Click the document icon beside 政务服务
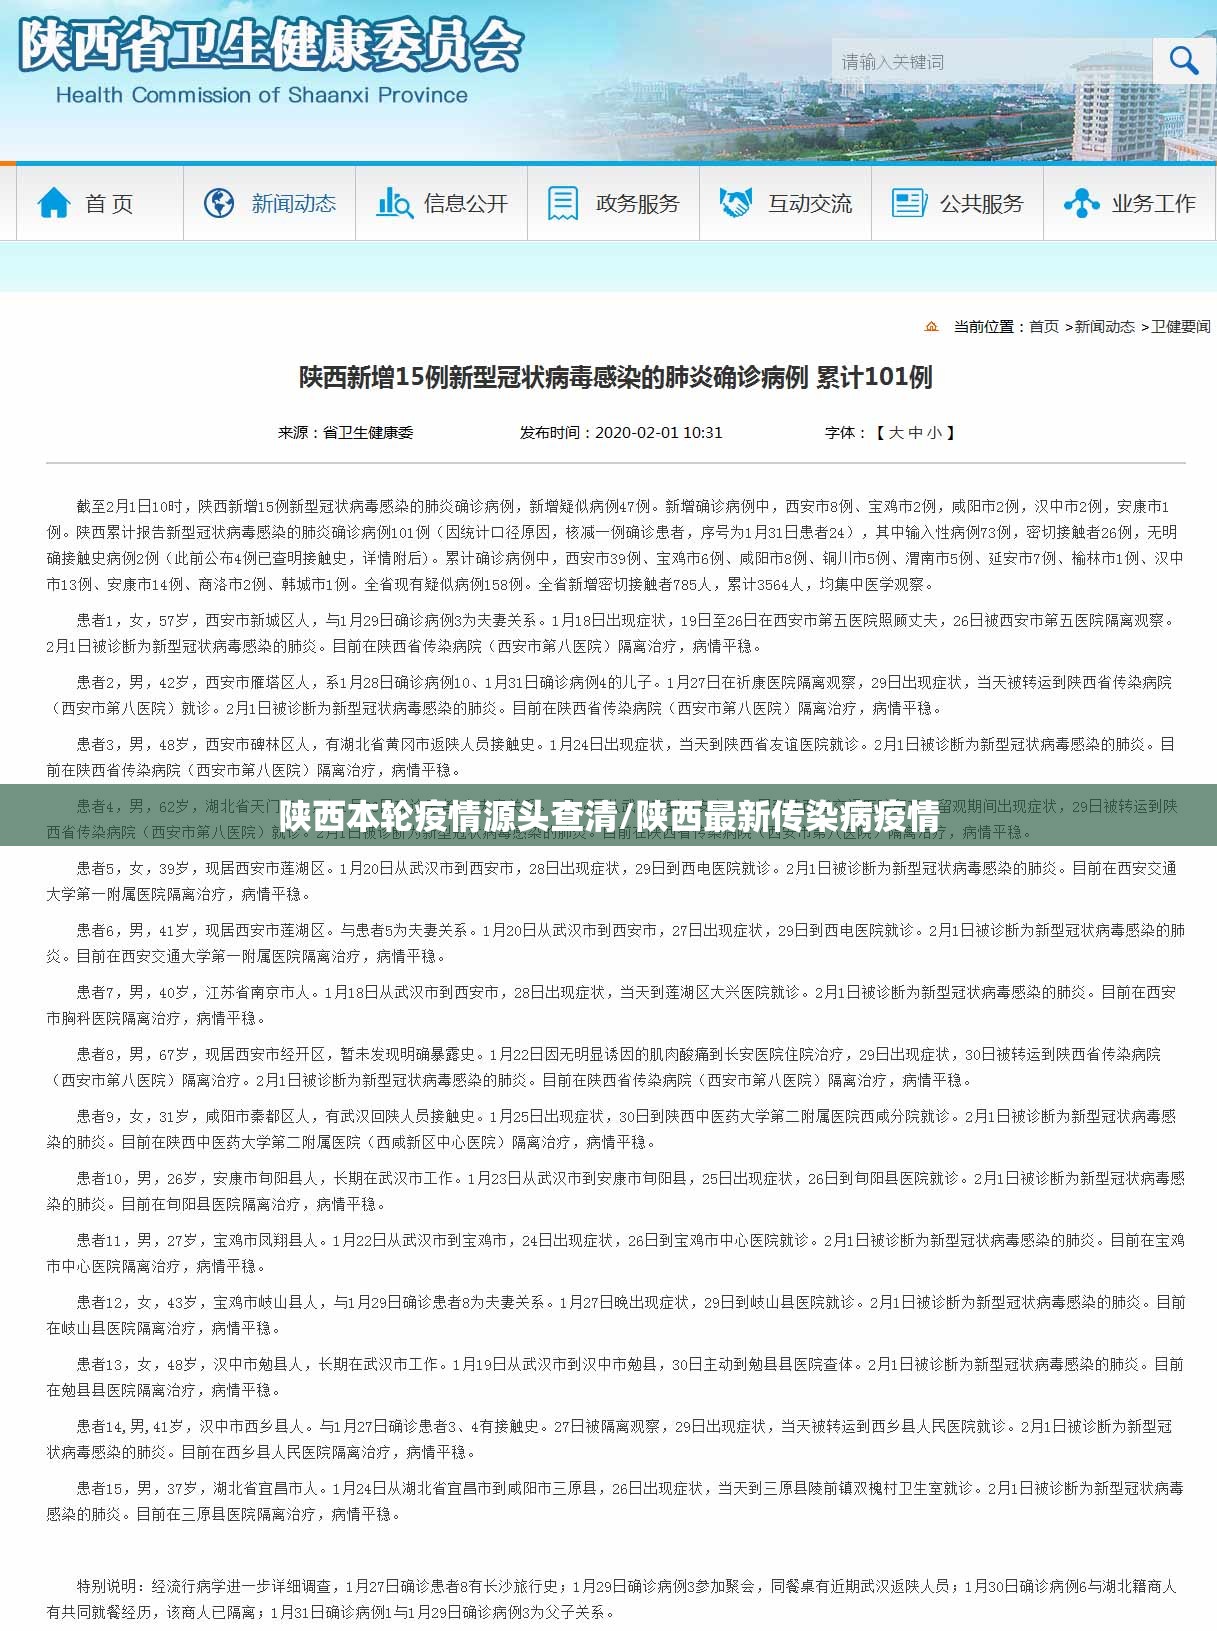 (562, 203)
